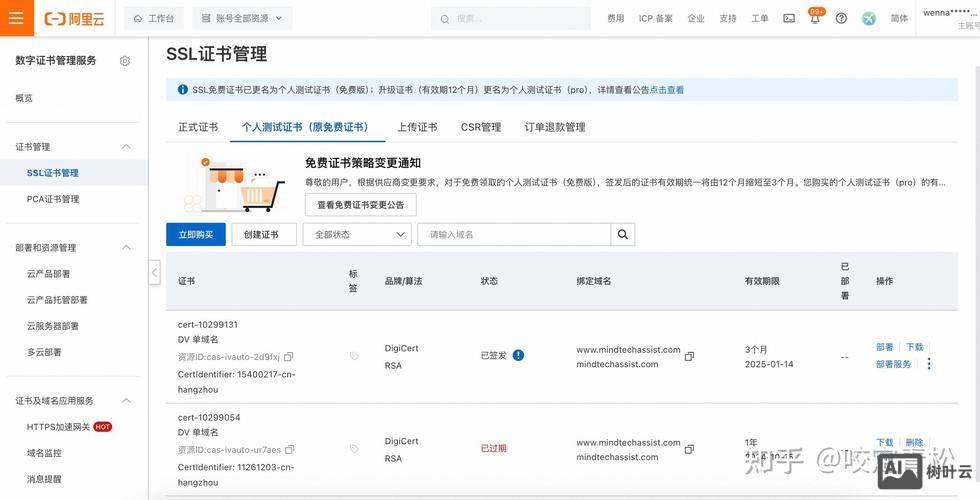Click tag icon for cert-10299131
This screenshot has width=980, height=500.
tap(354, 356)
